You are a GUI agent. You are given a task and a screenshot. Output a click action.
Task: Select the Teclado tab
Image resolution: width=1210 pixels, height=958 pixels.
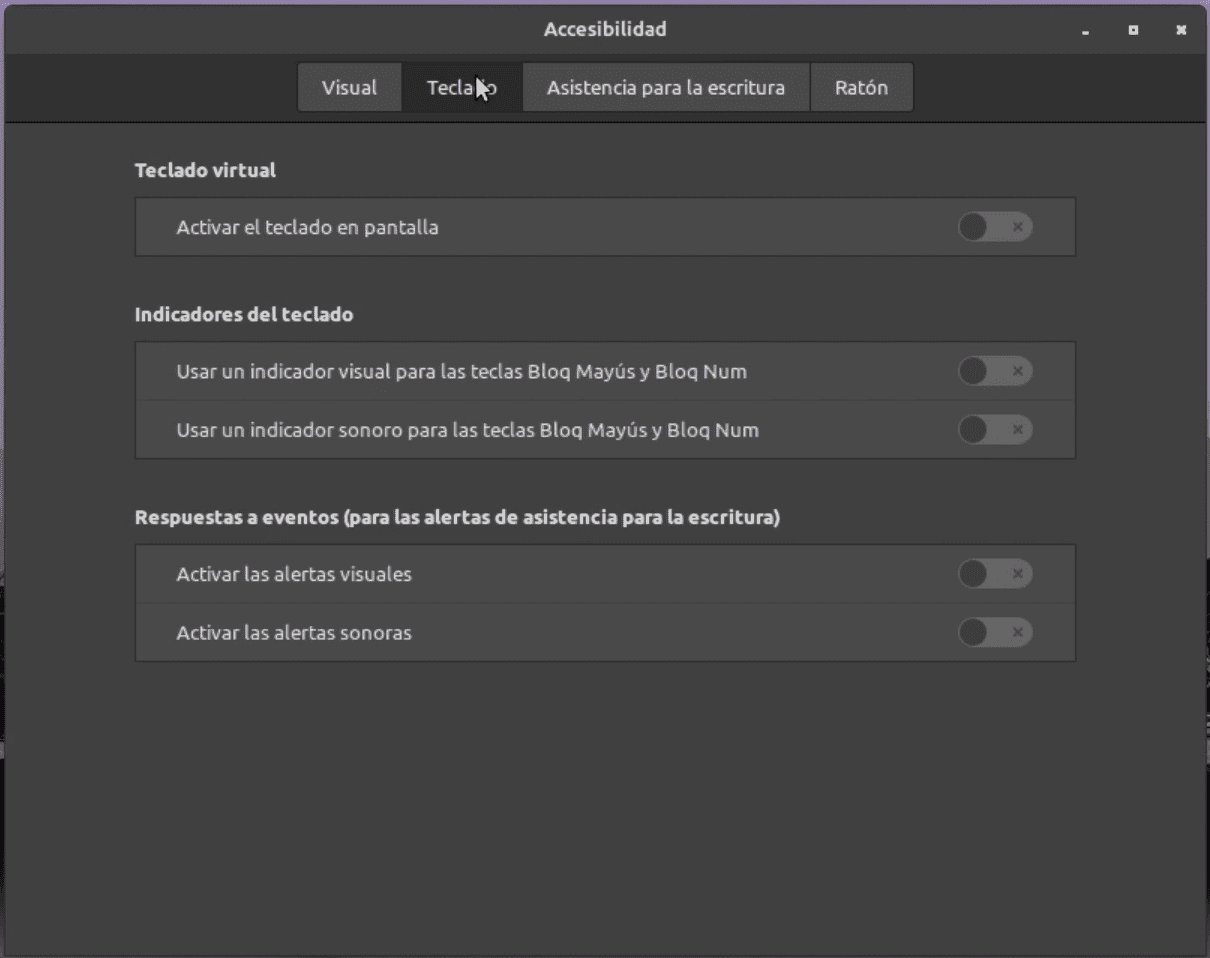click(462, 87)
